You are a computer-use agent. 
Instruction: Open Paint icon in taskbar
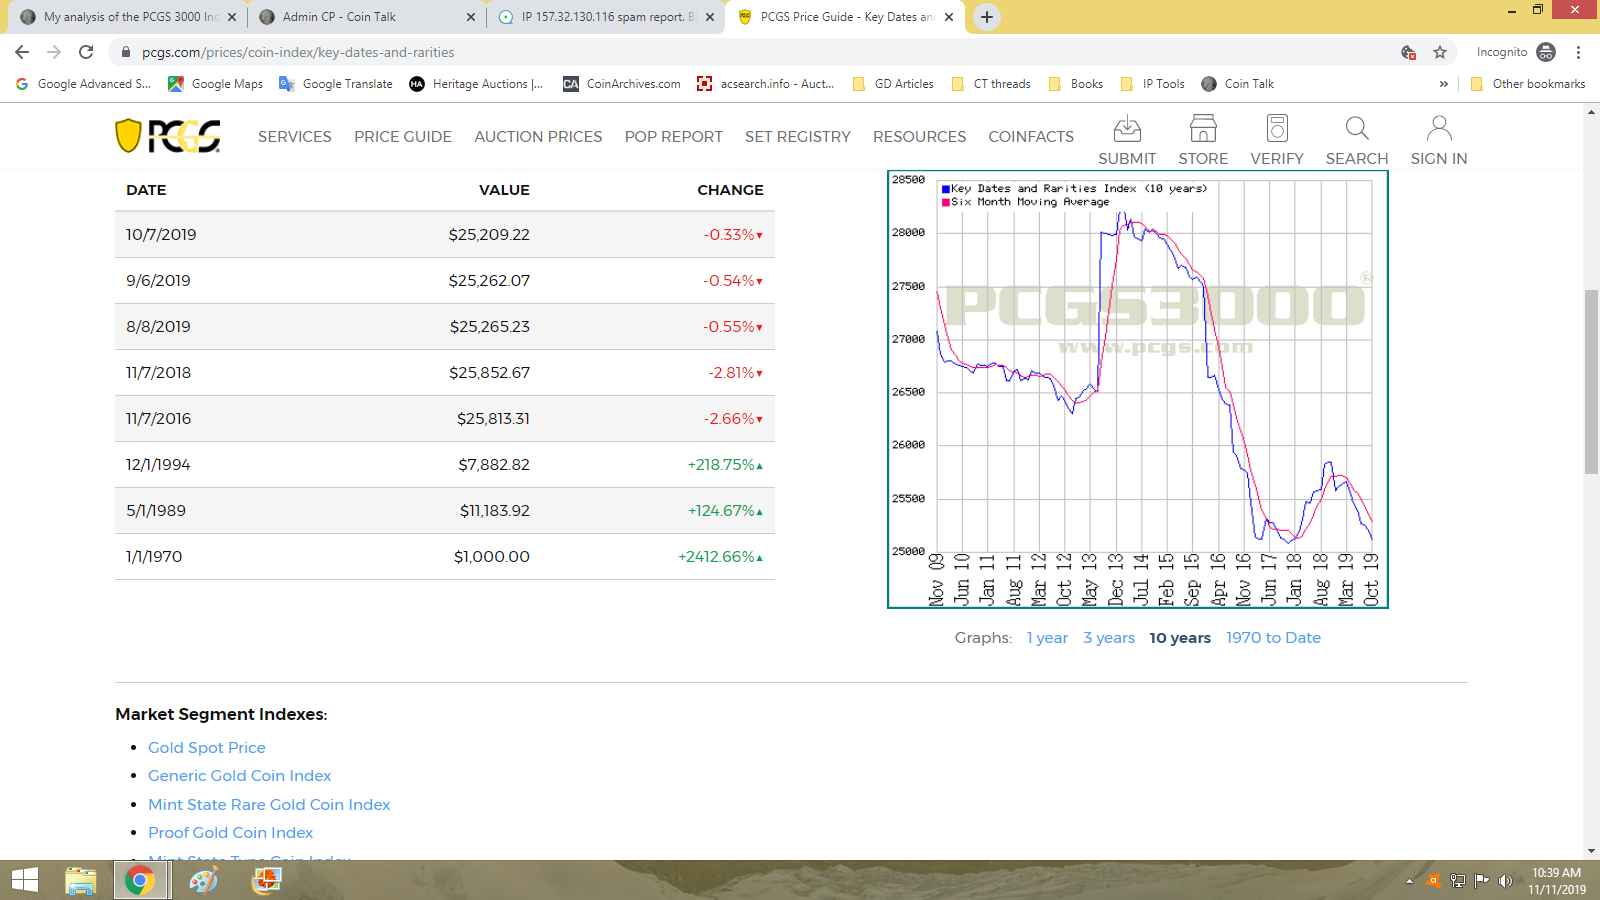[x=204, y=880]
